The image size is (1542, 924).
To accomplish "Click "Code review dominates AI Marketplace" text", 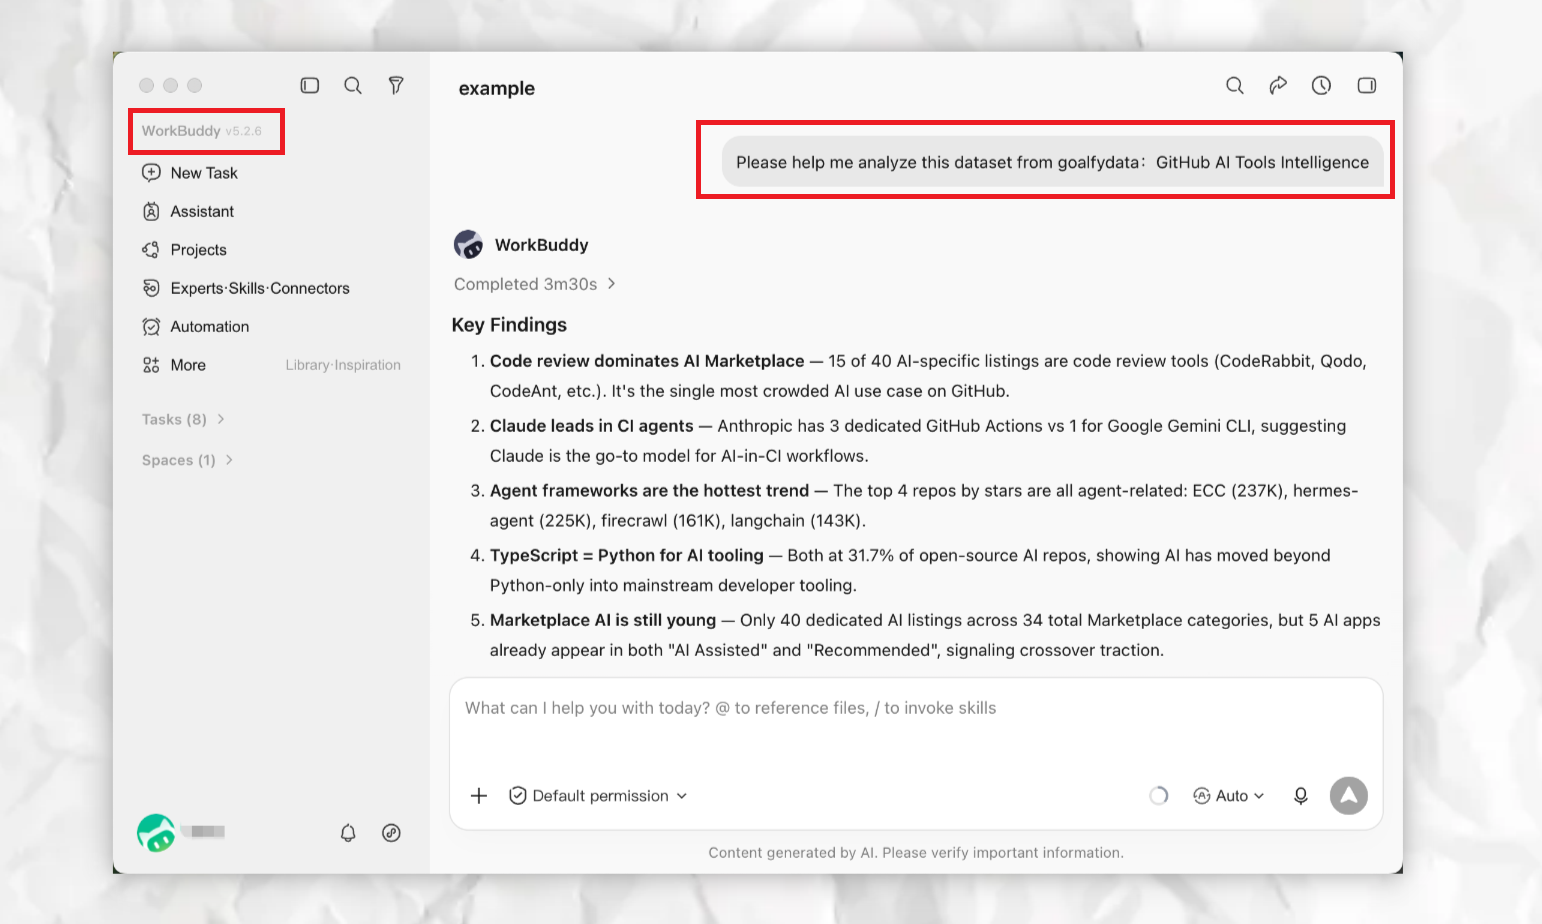I will pos(647,361).
